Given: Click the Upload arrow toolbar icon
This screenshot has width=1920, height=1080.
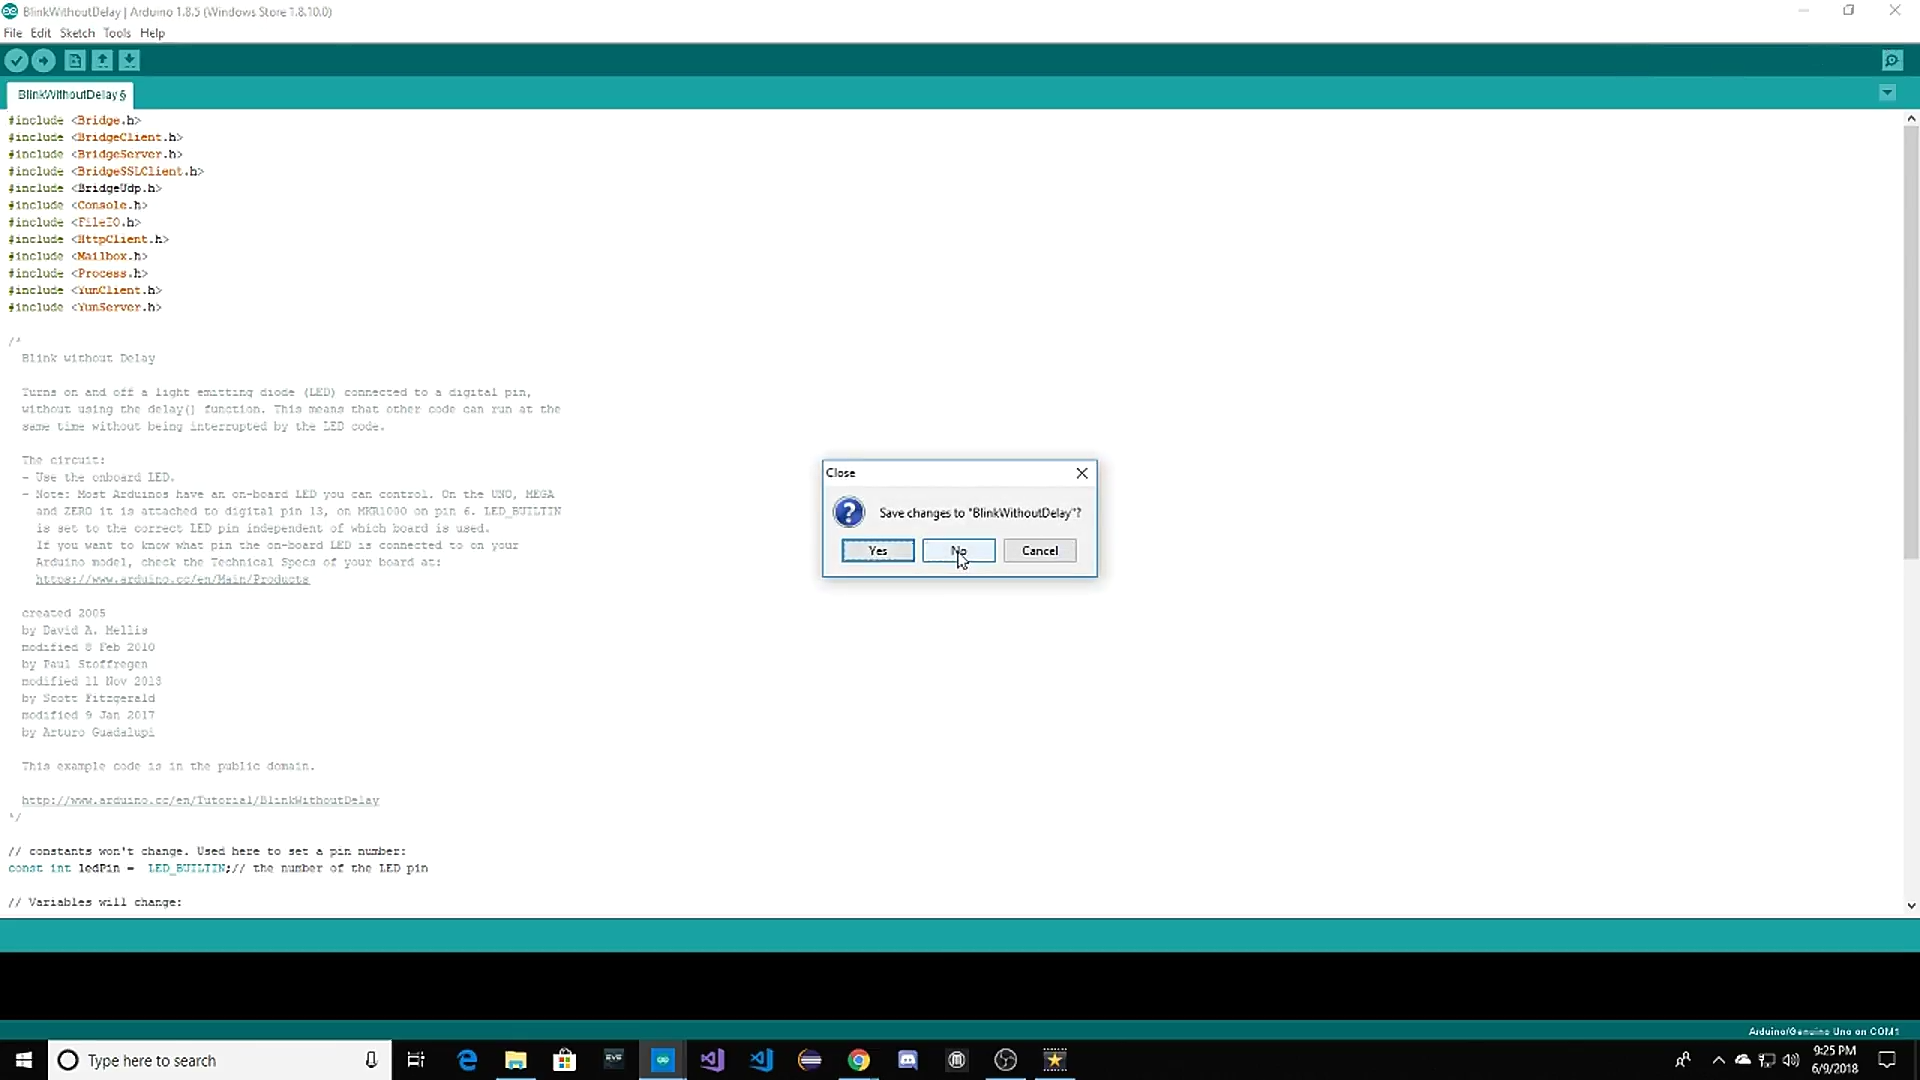Looking at the screenshot, I should [43, 61].
